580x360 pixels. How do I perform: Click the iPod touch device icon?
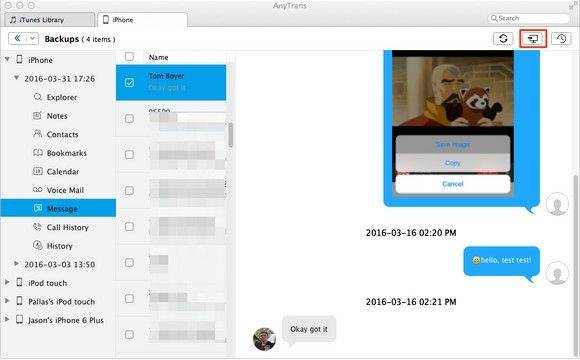tap(20, 282)
